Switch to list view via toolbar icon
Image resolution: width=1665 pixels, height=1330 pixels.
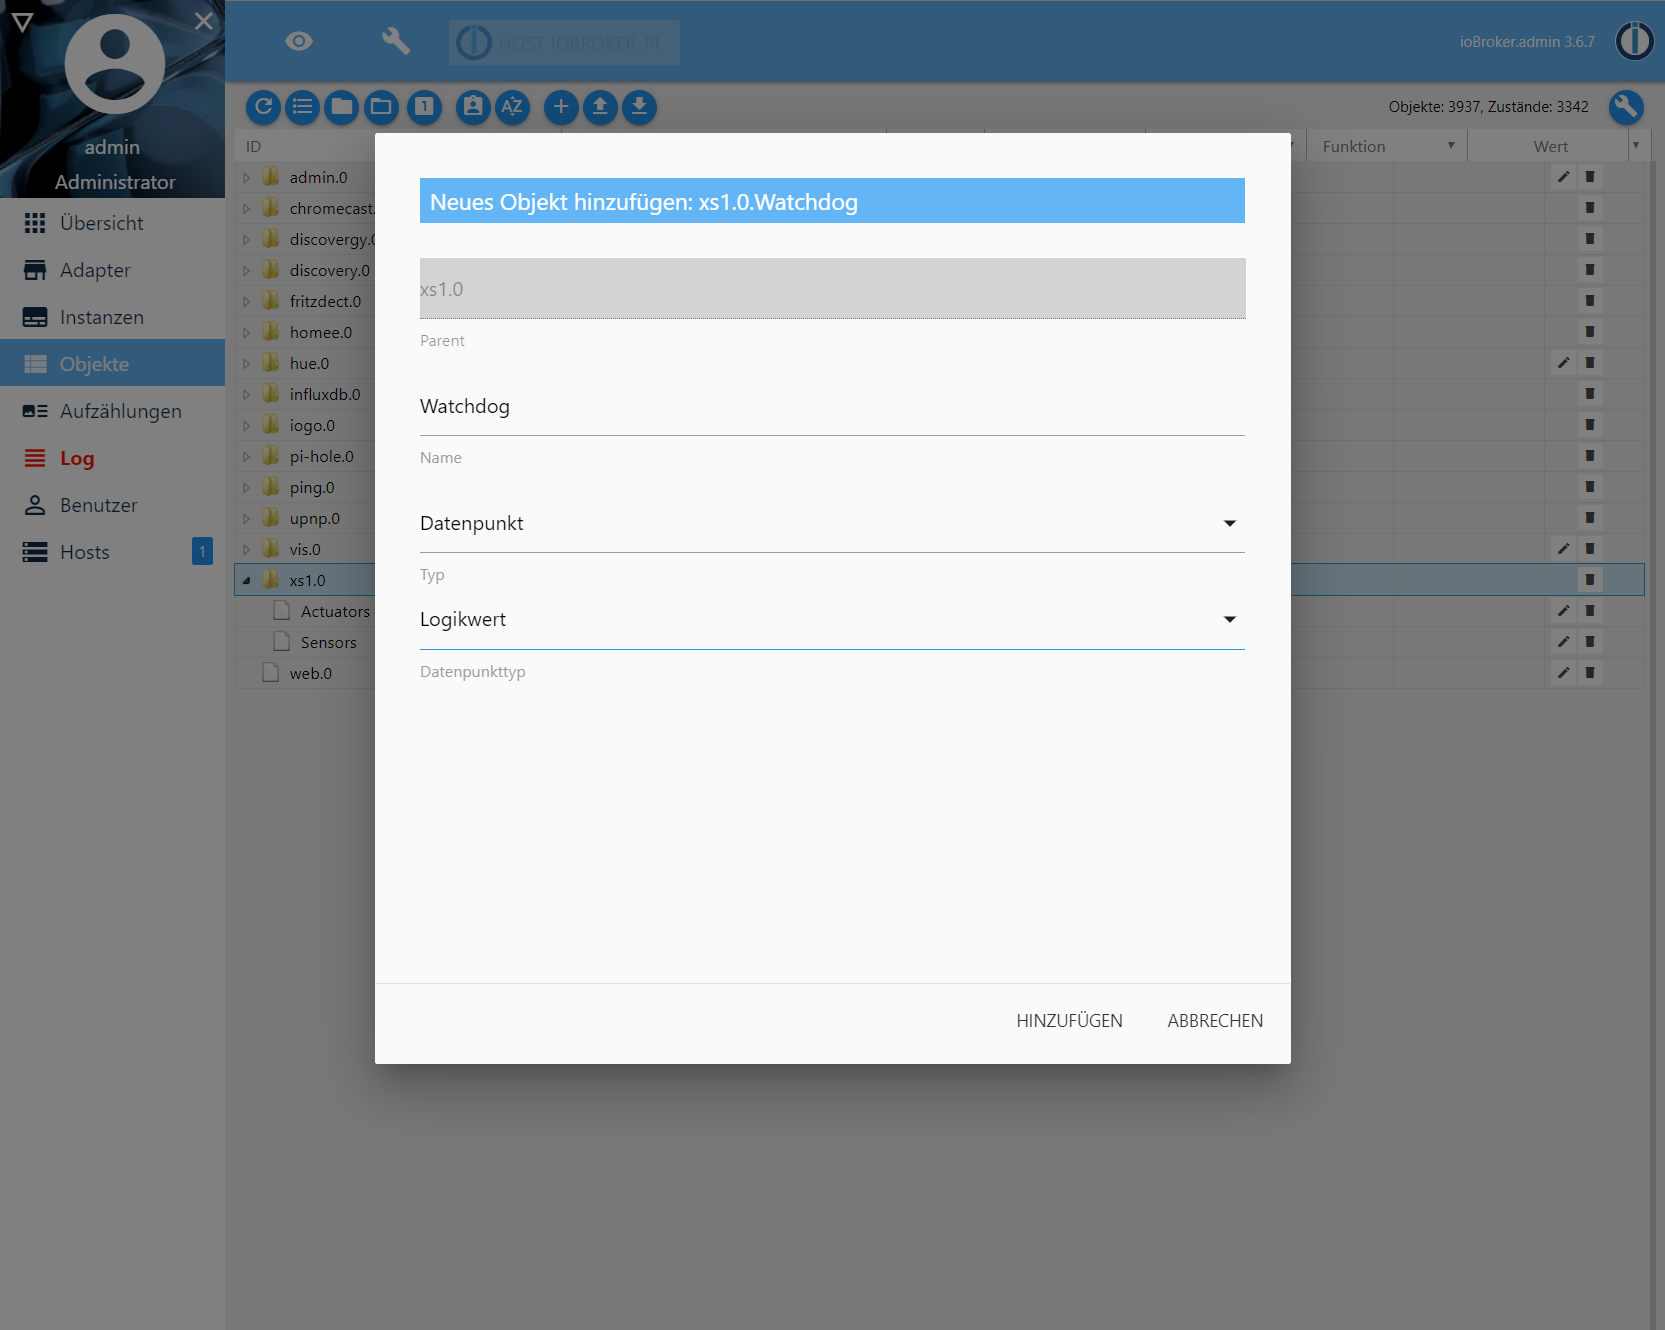tap(303, 107)
